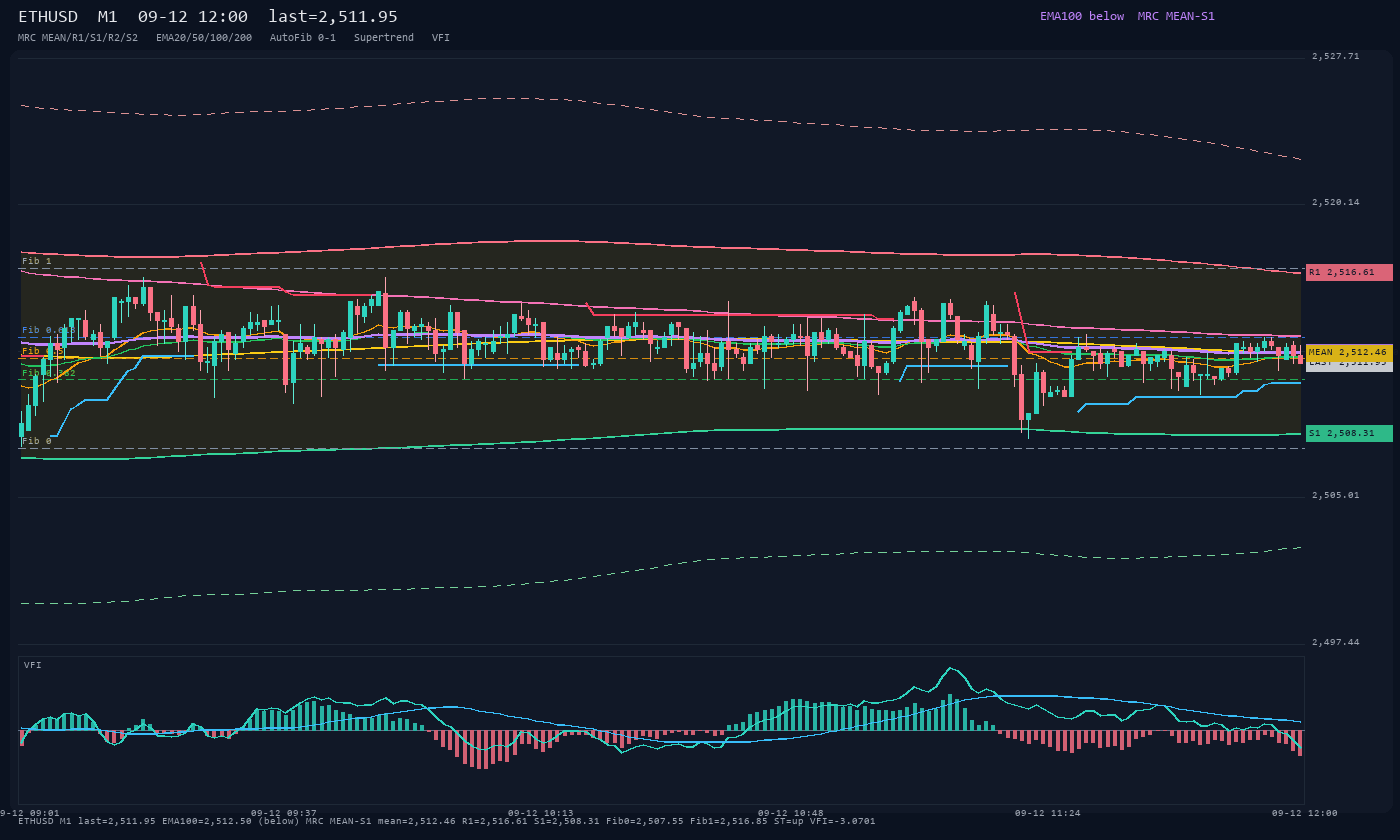Click the MRC MEAN-S1 status text
Screen dimensions: 1400x840
[x=1176, y=16]
